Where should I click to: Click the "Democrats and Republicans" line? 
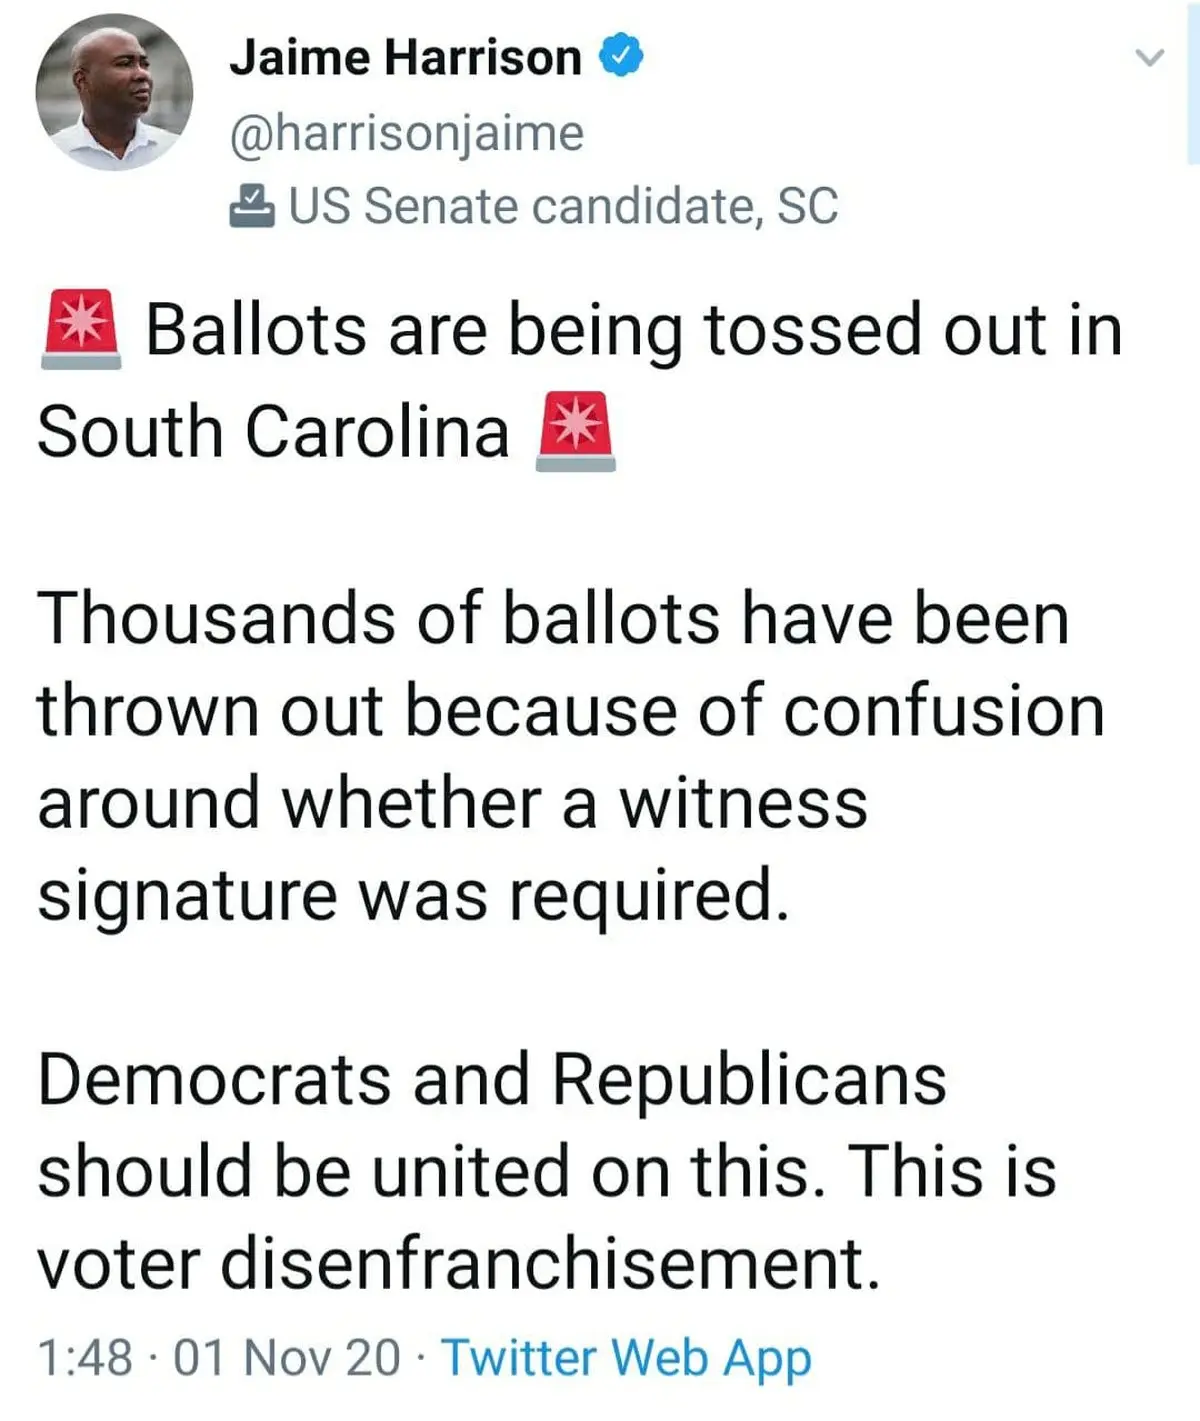coord(492,1080)
